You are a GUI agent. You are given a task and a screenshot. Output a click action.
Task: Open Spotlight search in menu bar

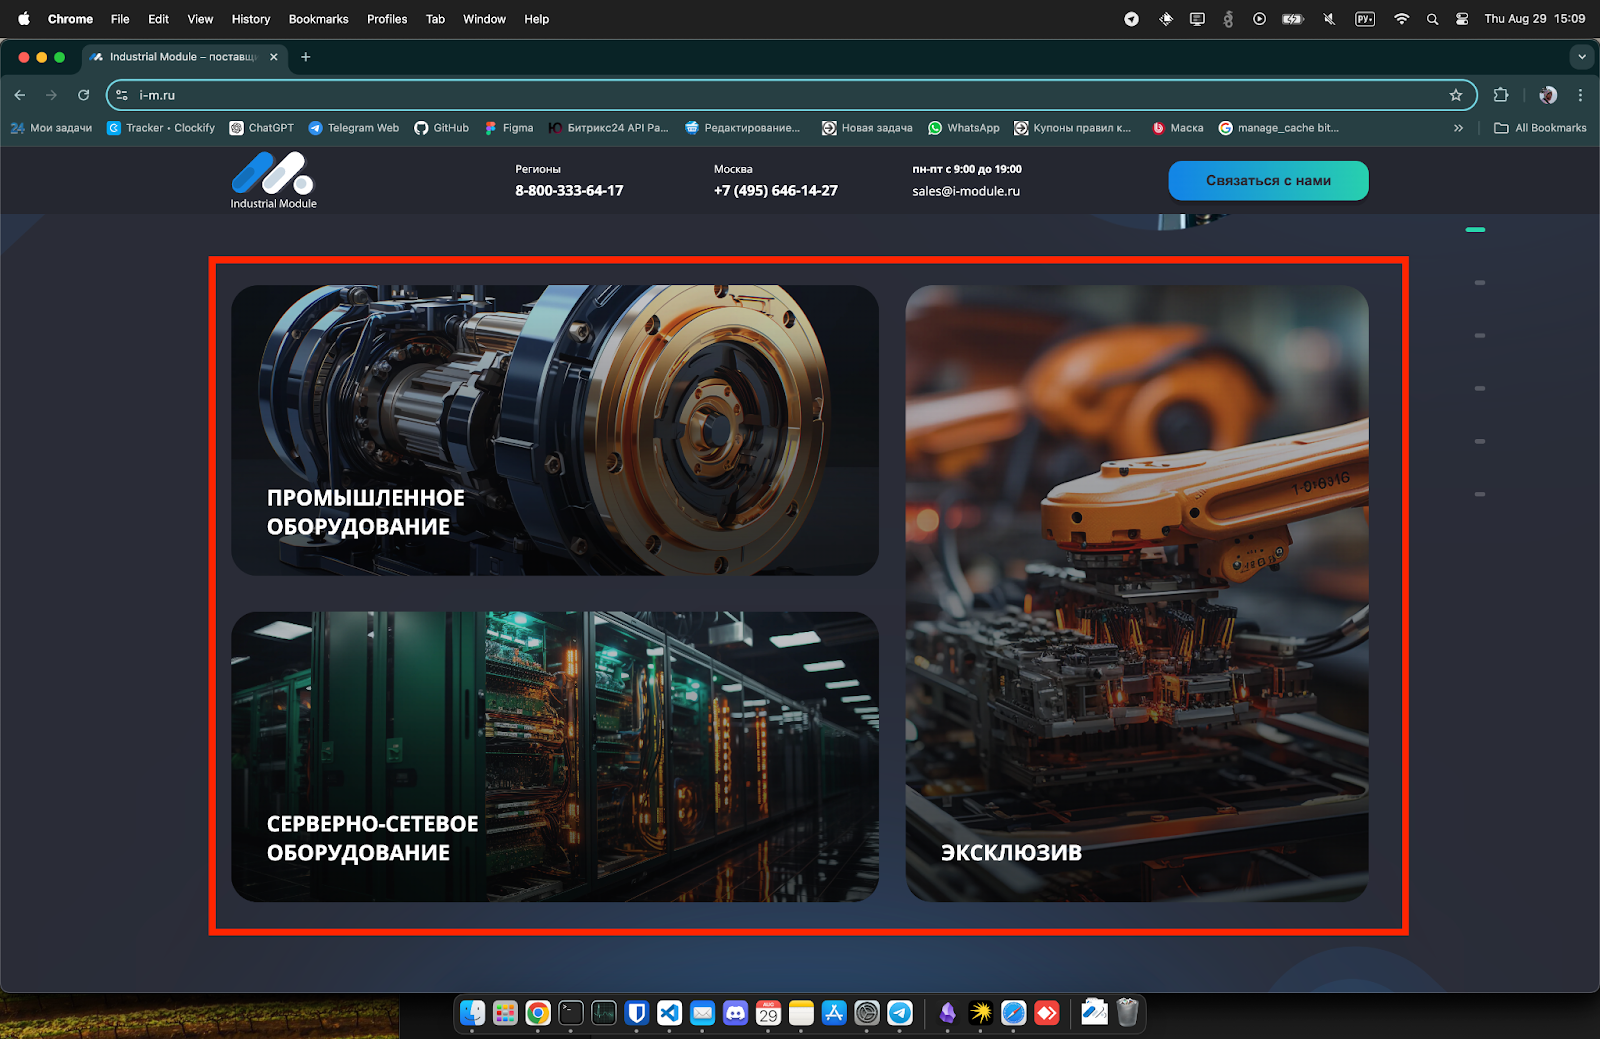click(1432, 19)
